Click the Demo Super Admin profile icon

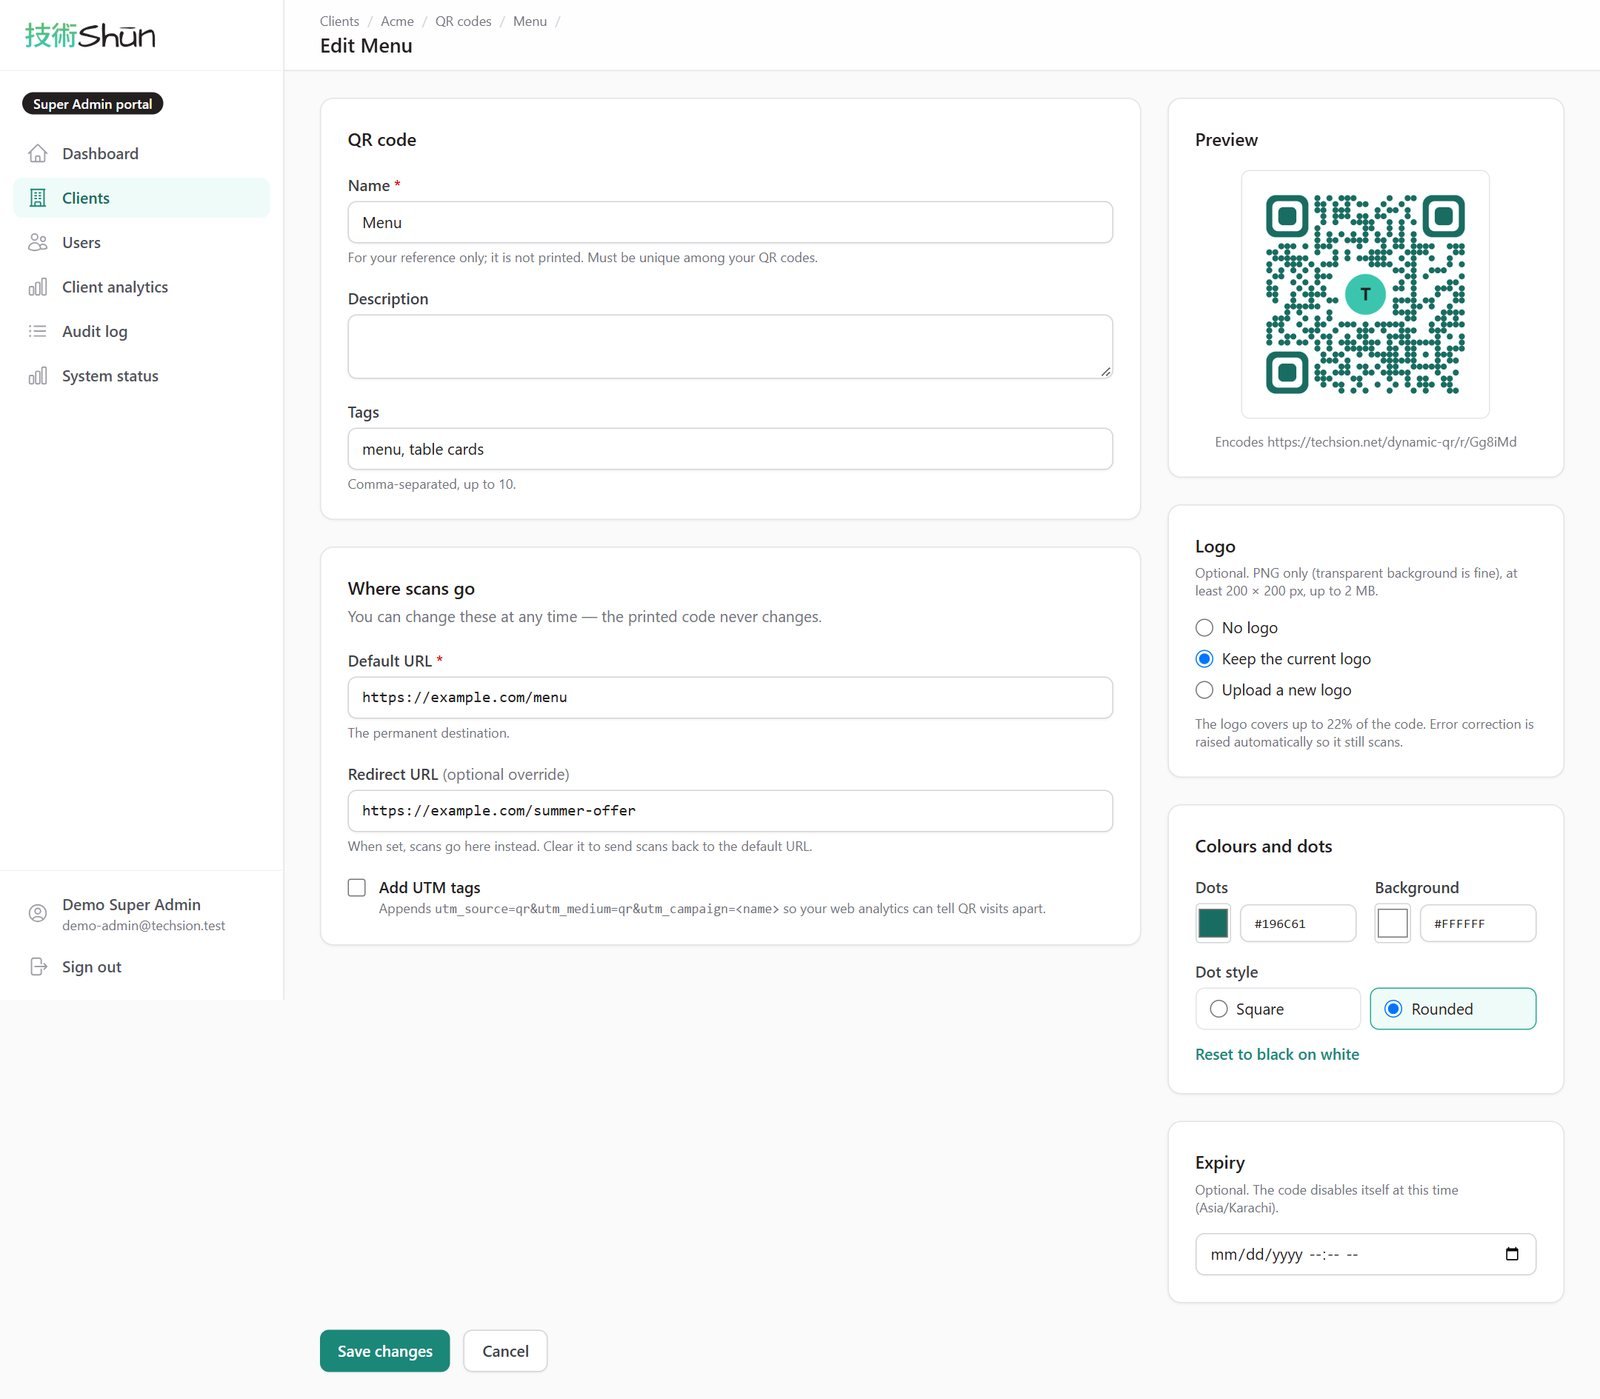click(38, 913)
